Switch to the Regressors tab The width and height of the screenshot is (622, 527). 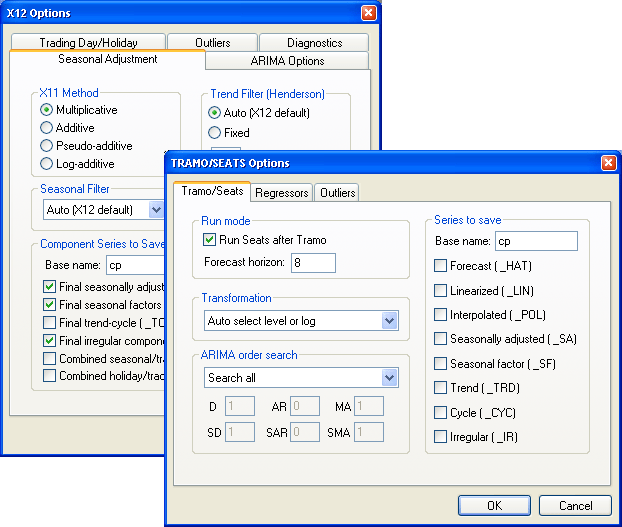click(281, 193)
